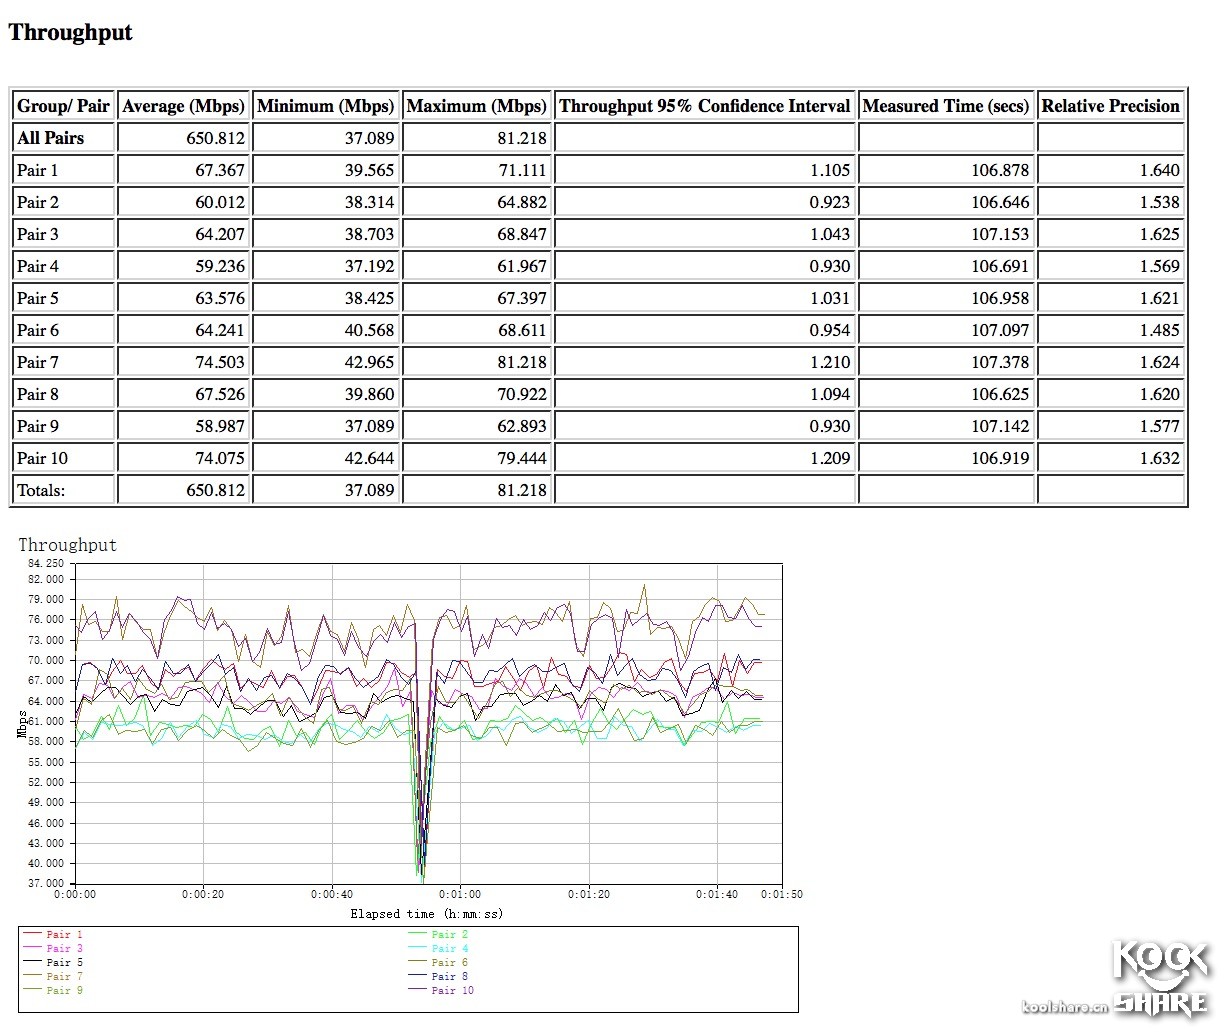Click the koolshare.cn watermark text

pyautogui.click(x=1063, y=1007)
